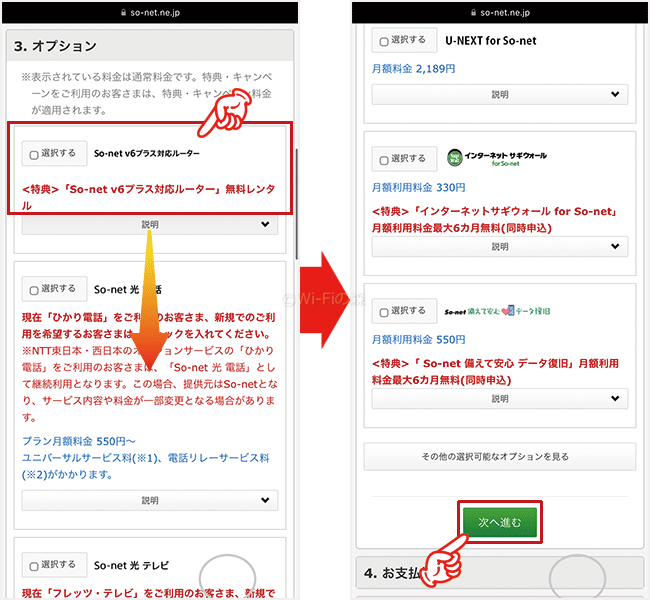Click the green 次へ進む button
650x600 pixels.
click(500, 522)
